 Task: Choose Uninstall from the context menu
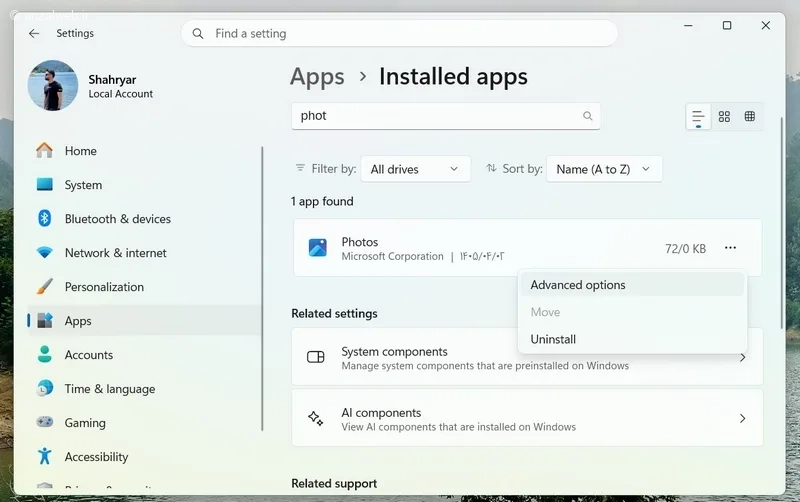point(632,339)
